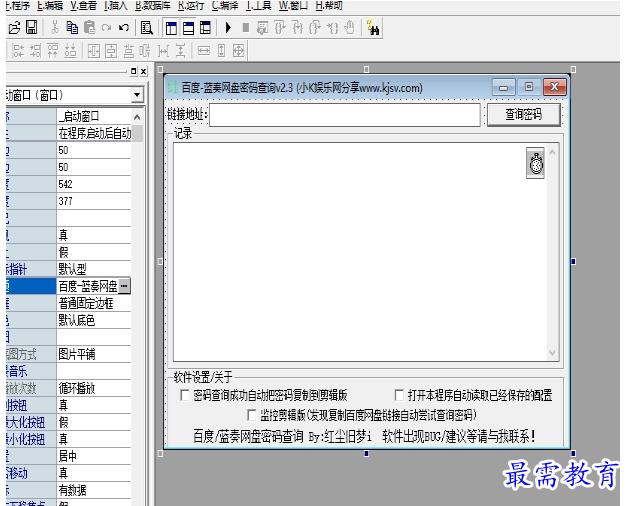Float the property panel with the square button
This screenshot has width=627, height=506.
134,71
